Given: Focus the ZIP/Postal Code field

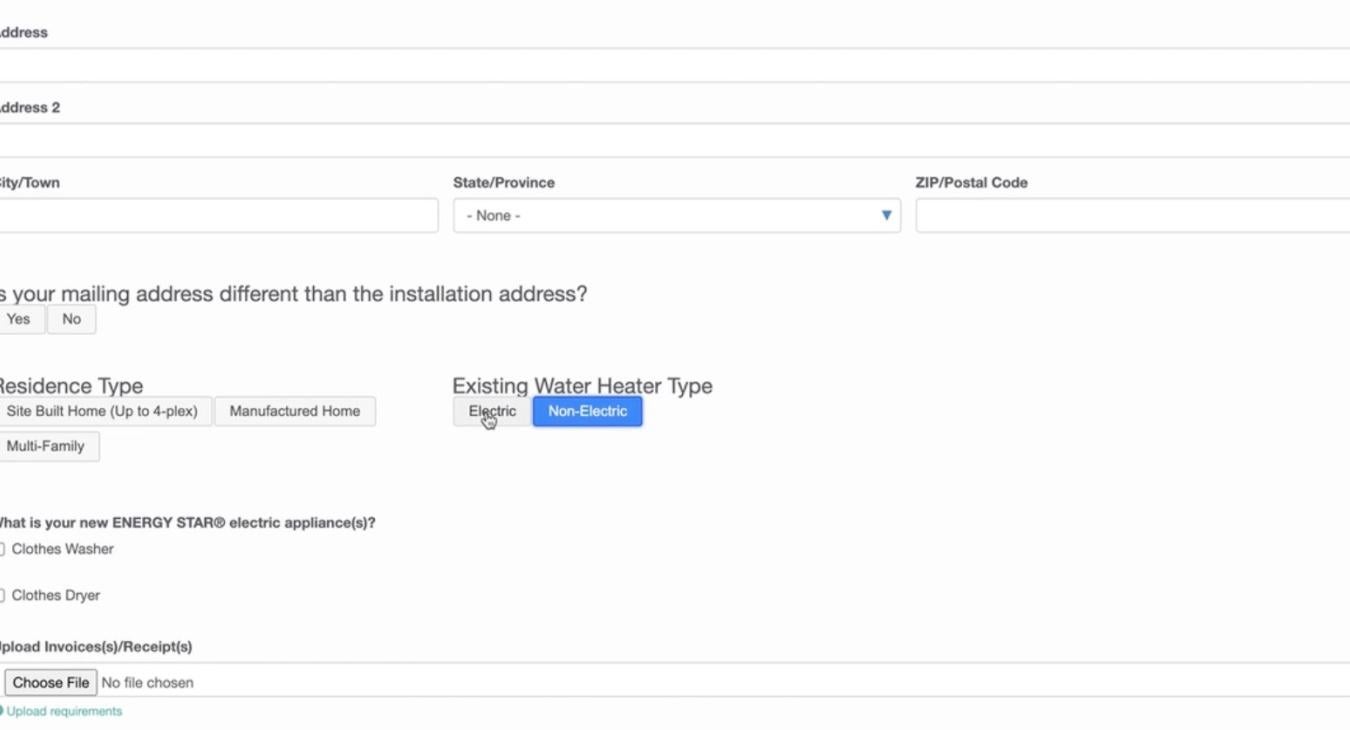Looking at the screenshot, I should click(x=1132, y=215).
